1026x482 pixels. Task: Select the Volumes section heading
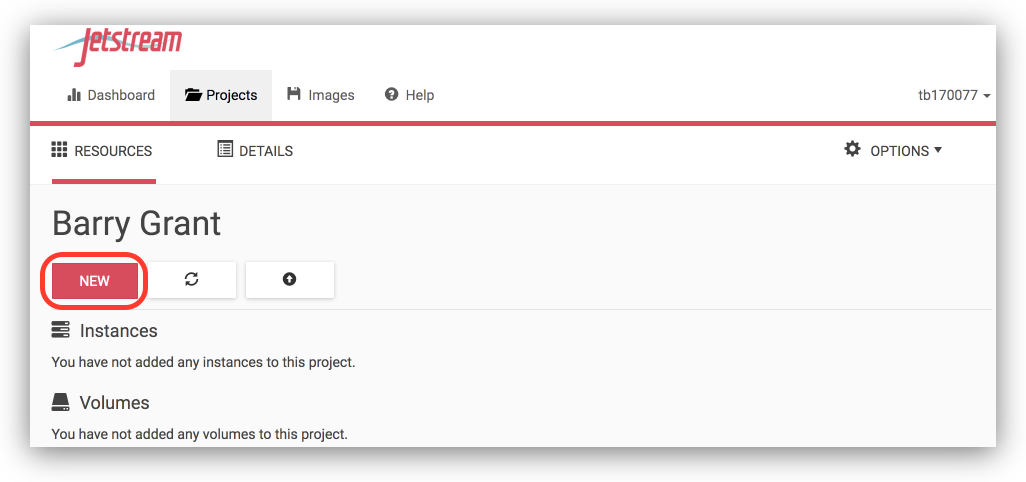[x=114, y=403]
